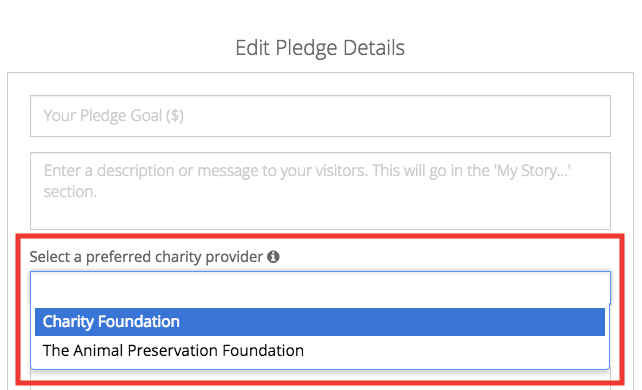Viewport: 642px width, 390px height.
Task: Collapse the charity dropdown via its empty top row
Action: 320,288
